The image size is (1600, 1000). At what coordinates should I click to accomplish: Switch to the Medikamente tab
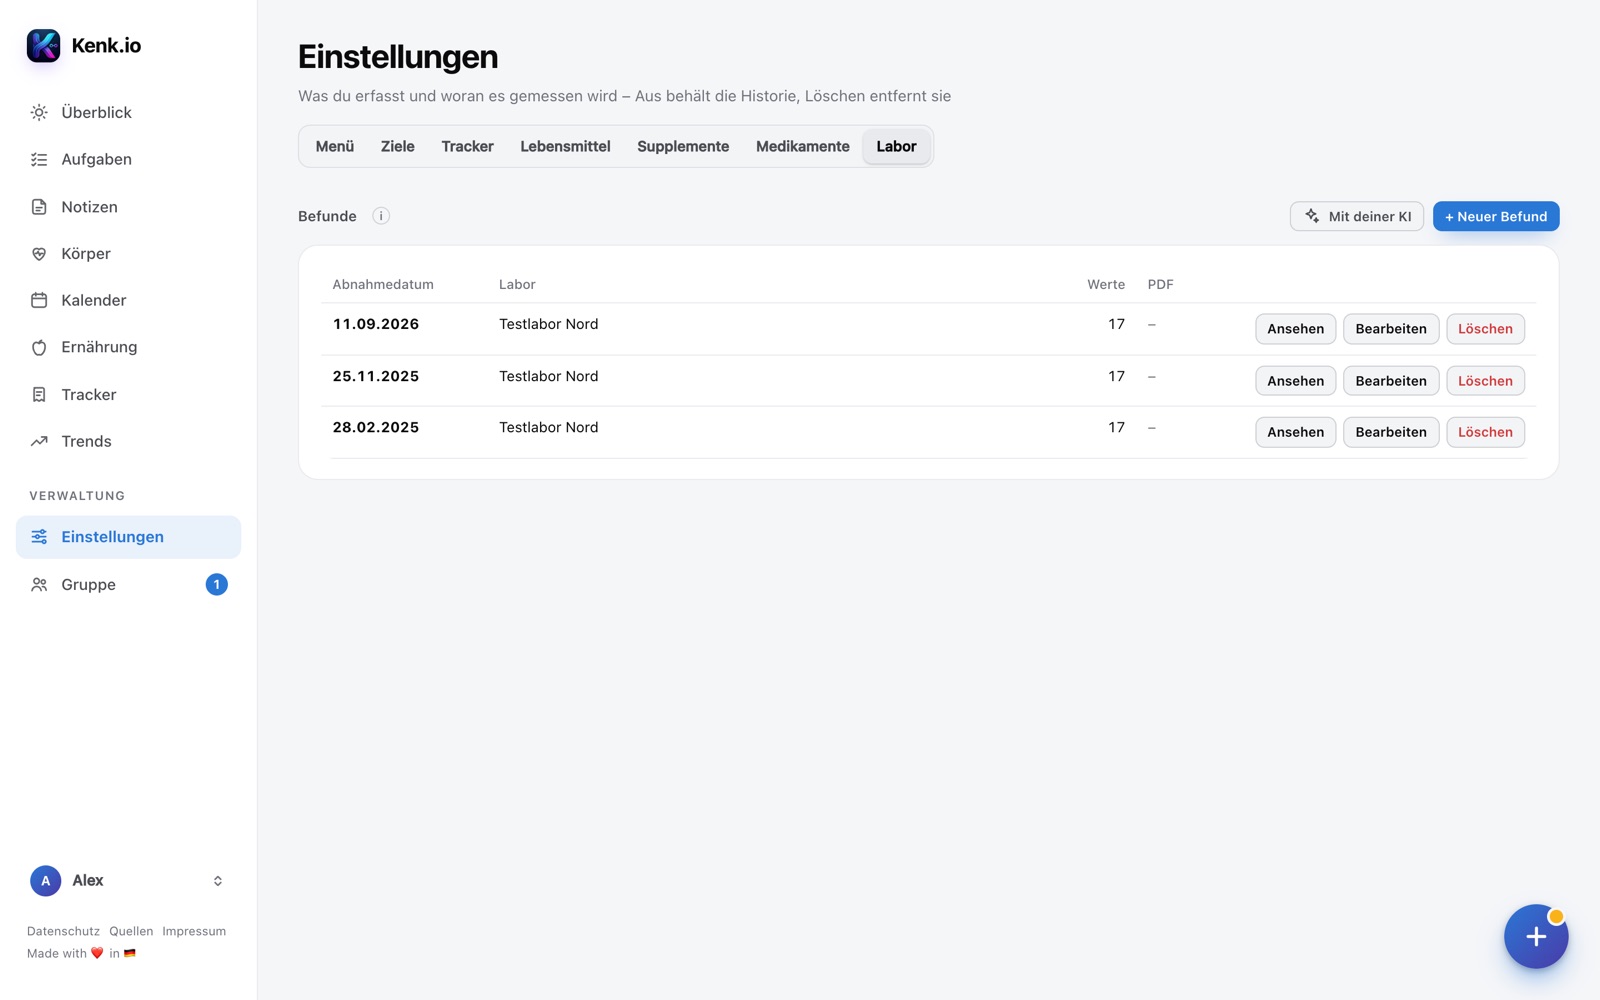point(803,146)
